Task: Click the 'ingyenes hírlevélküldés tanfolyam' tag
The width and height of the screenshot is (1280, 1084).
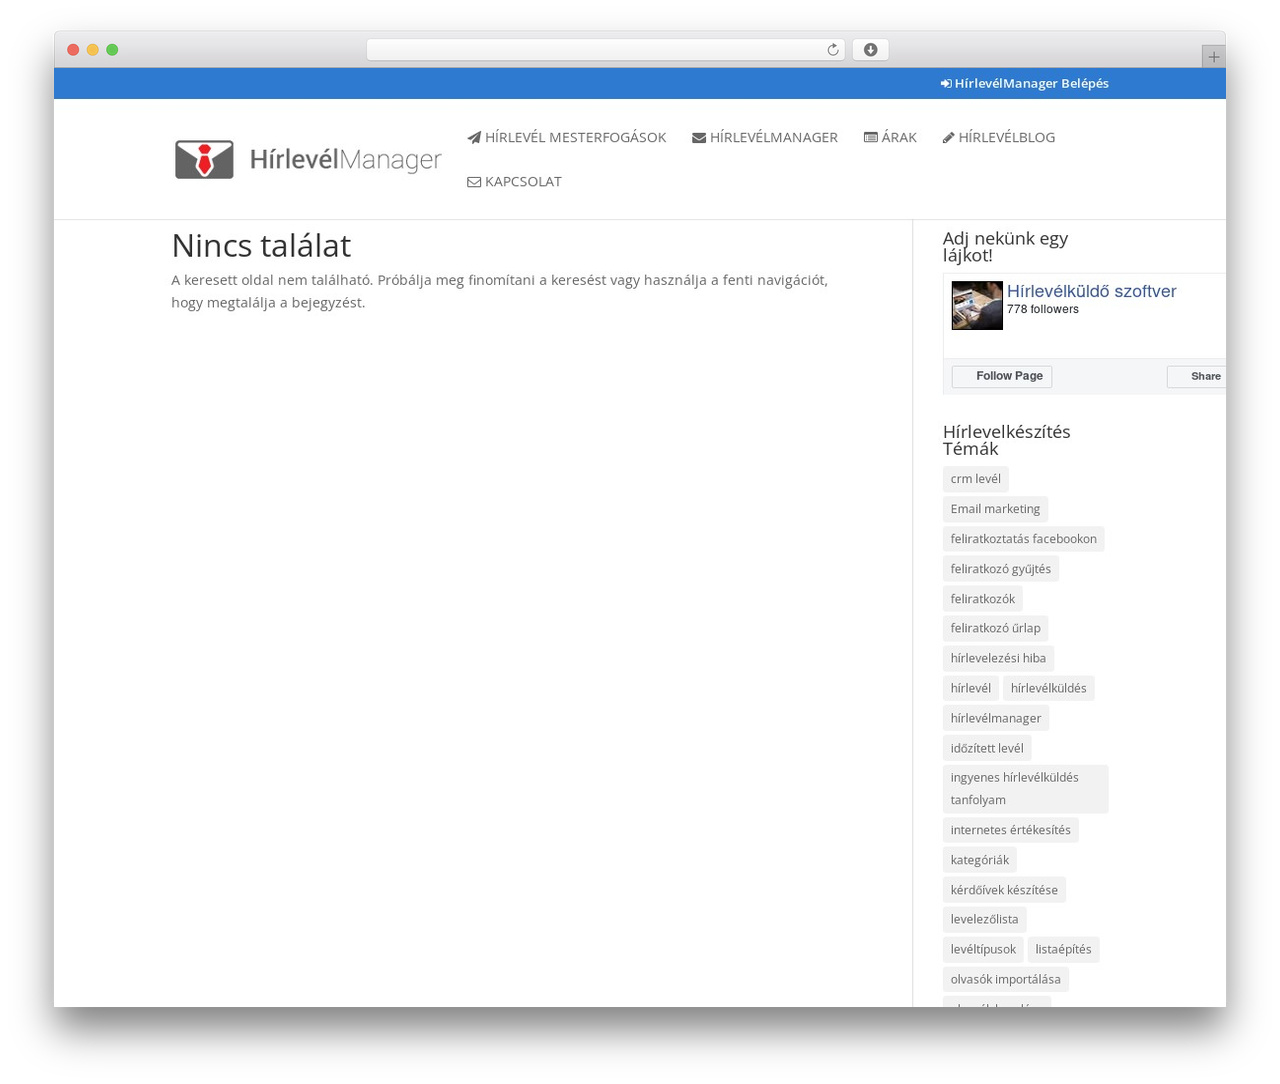Action: [1026, 789]
